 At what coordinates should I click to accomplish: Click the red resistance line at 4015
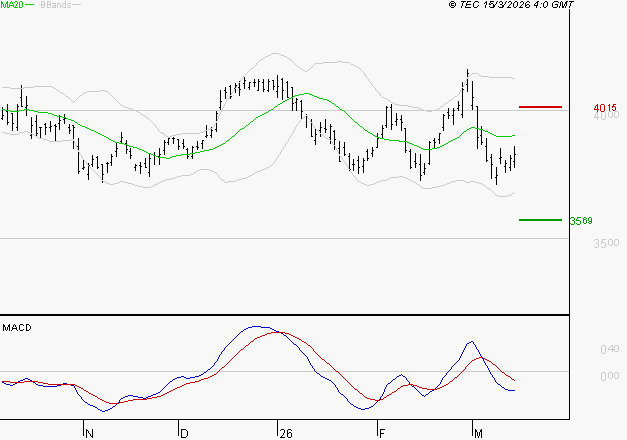(x=540, y=107)
